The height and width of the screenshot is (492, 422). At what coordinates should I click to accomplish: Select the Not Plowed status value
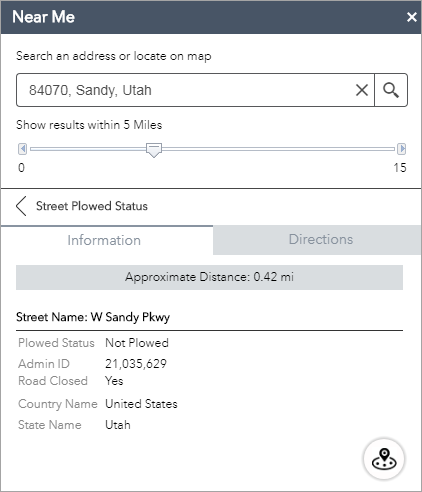pyautogui.click(x=137, y=343)
